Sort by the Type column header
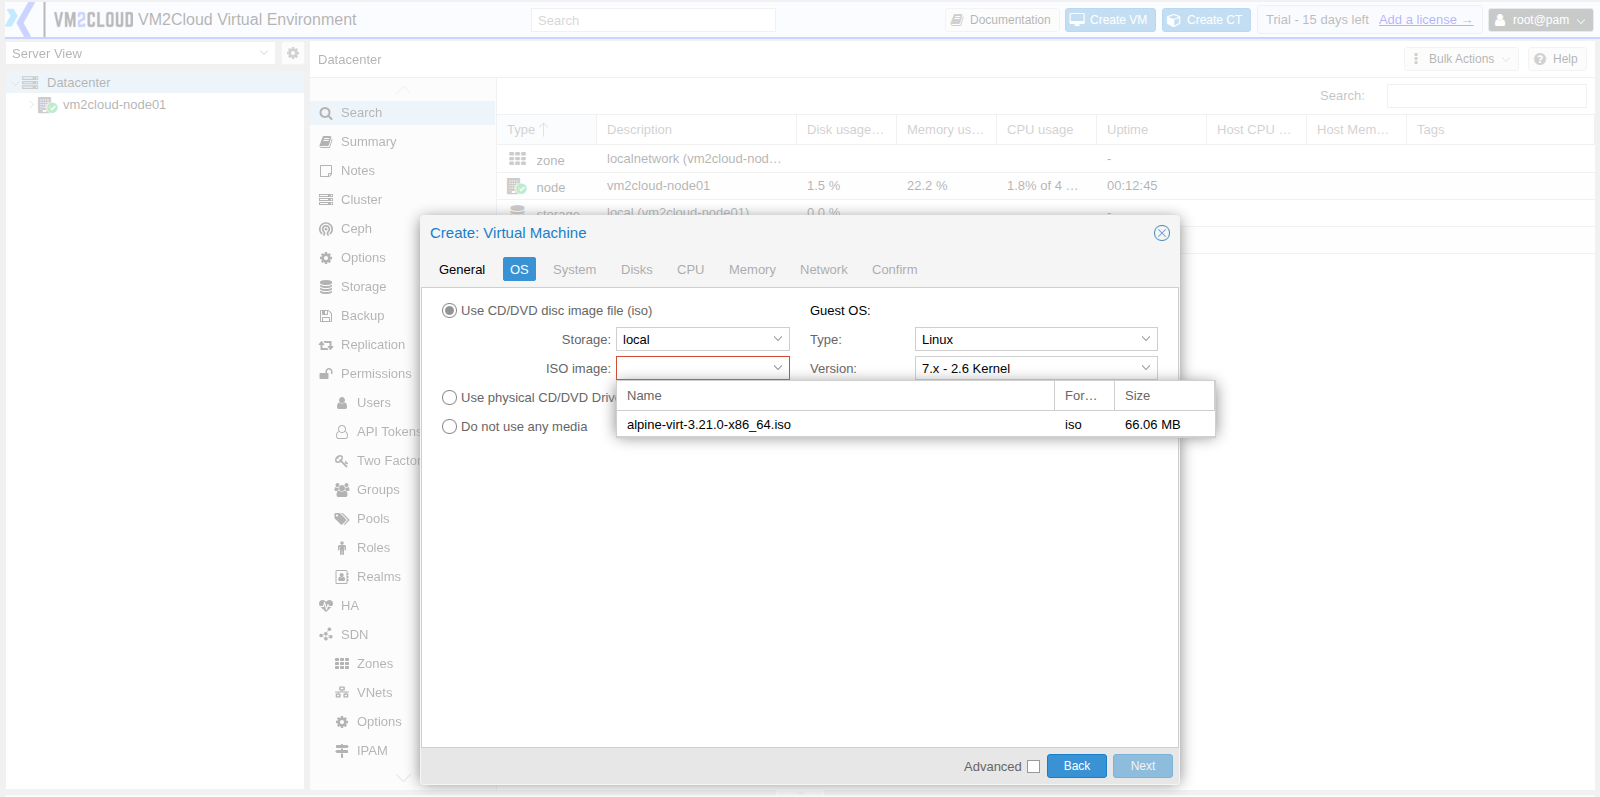 [546, 130]
